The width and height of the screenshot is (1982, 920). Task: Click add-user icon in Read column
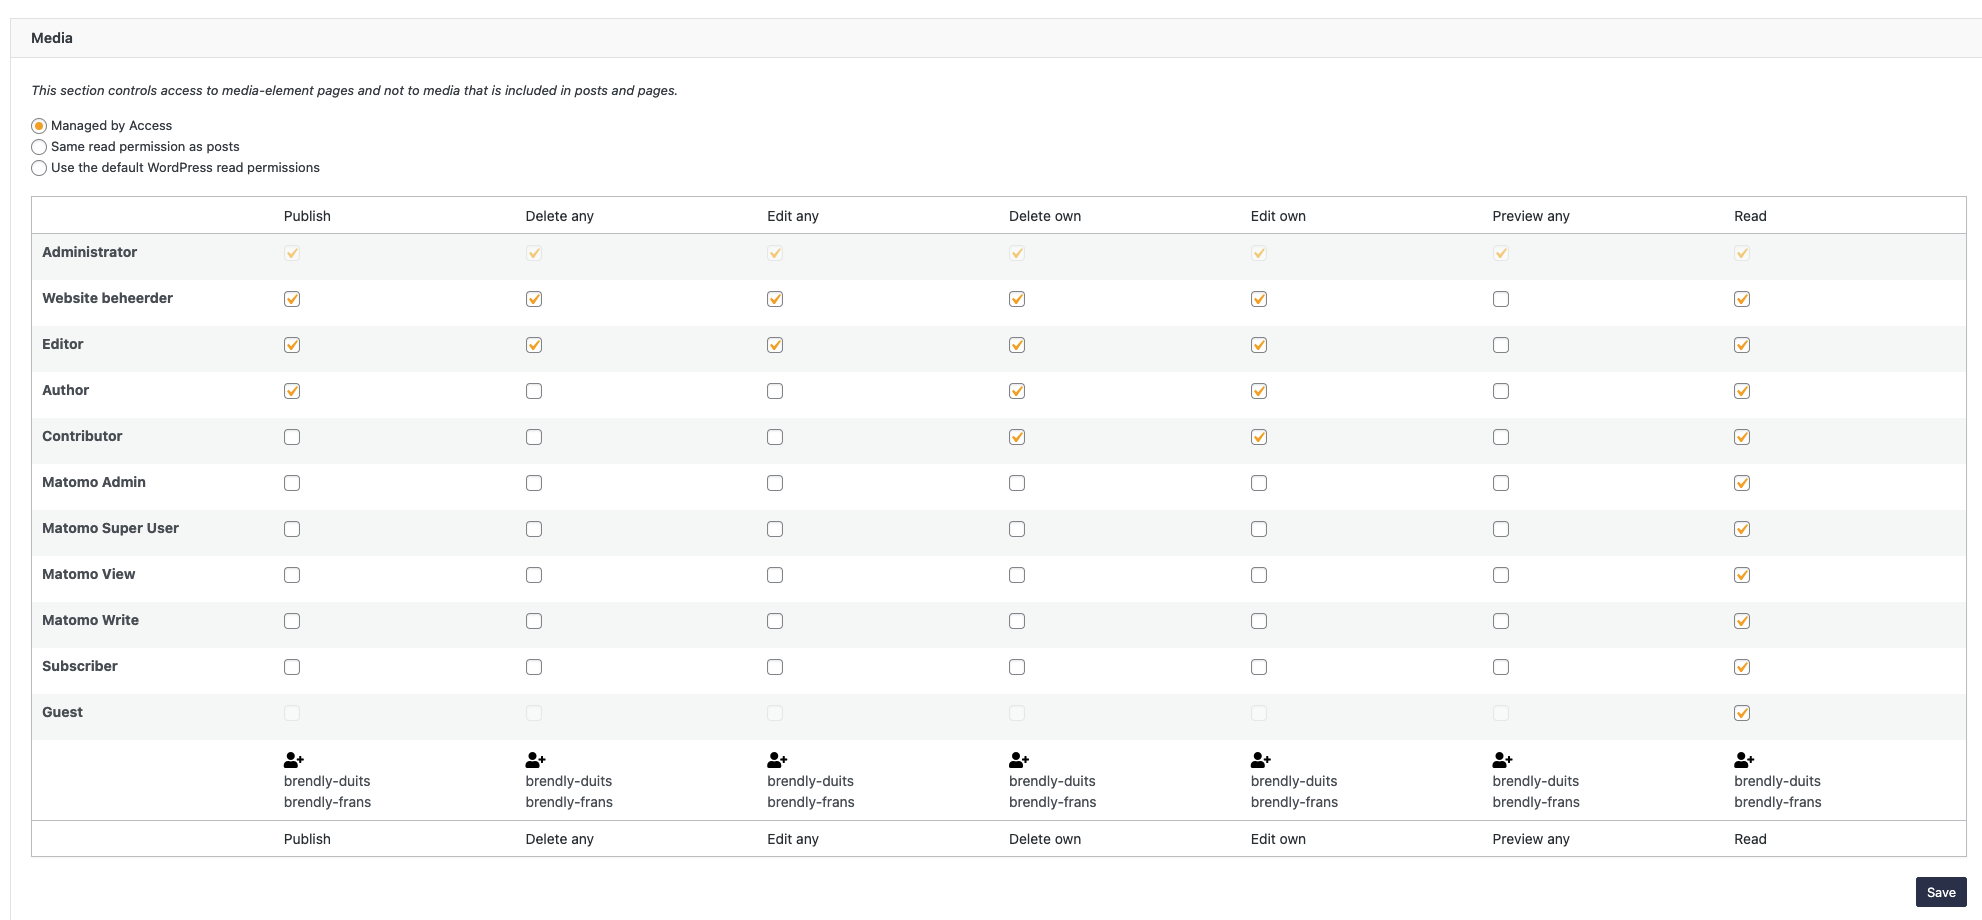coord(1744,760)
